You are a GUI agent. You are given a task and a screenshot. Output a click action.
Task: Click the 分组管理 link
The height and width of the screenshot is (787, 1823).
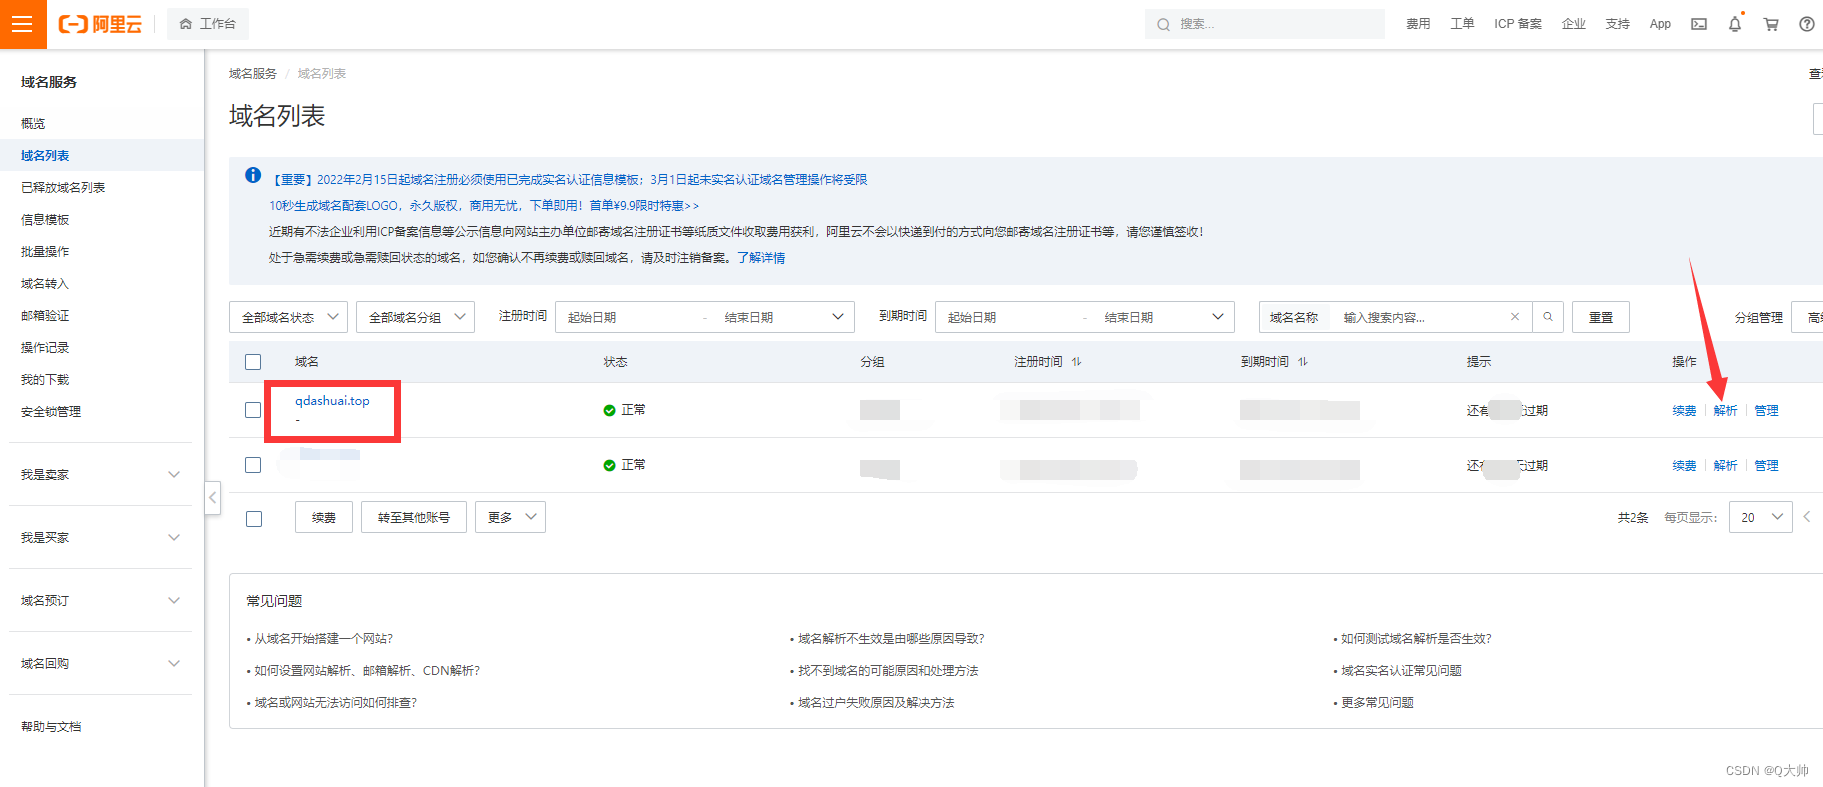tap(1759, 317)
